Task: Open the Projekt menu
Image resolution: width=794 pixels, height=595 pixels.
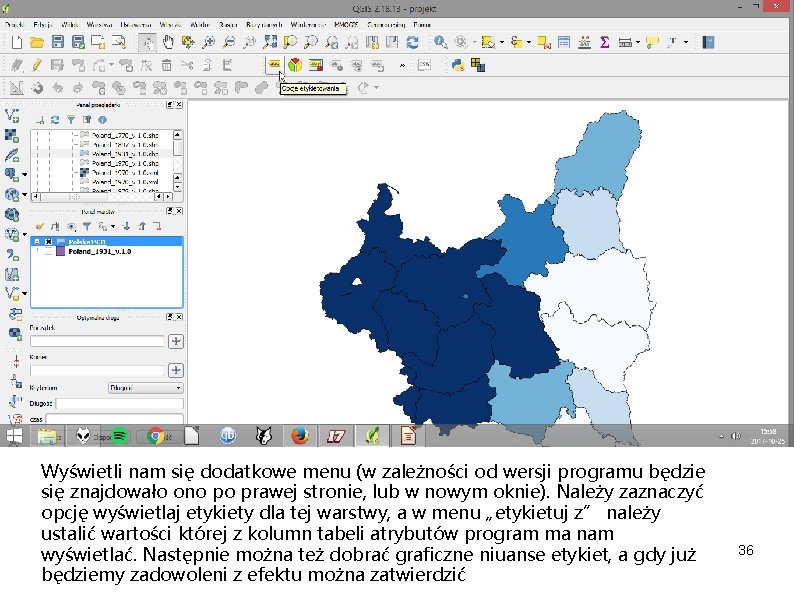Action: click(15, 24)
